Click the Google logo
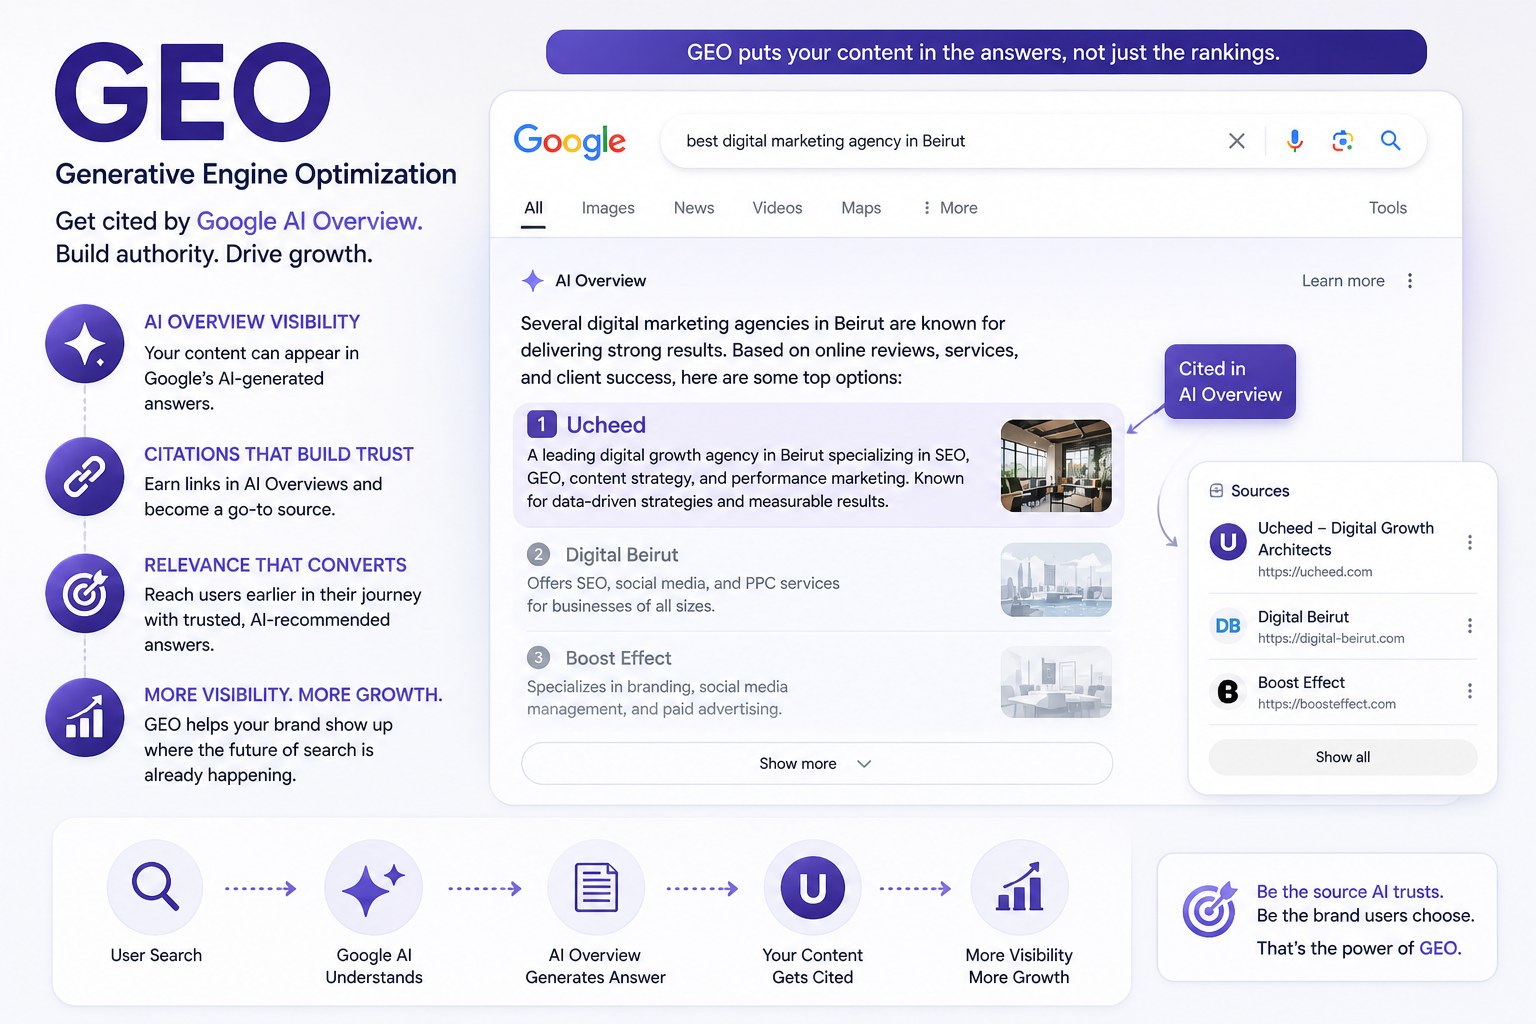The width and height of the screenshot is (1536, 1024). point(570,141)
